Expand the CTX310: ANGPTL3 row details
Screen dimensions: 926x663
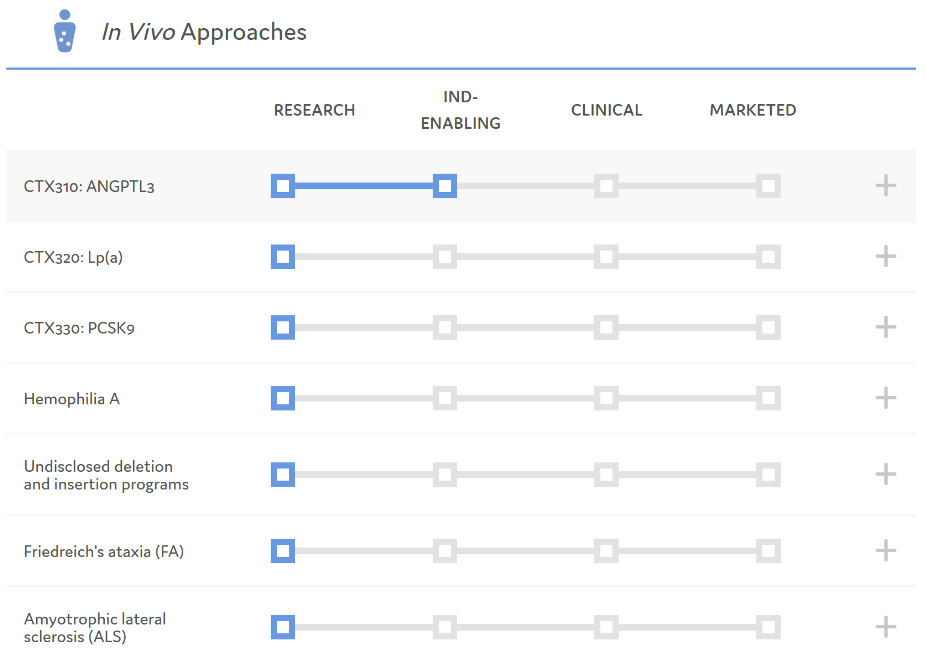(885, 186)
